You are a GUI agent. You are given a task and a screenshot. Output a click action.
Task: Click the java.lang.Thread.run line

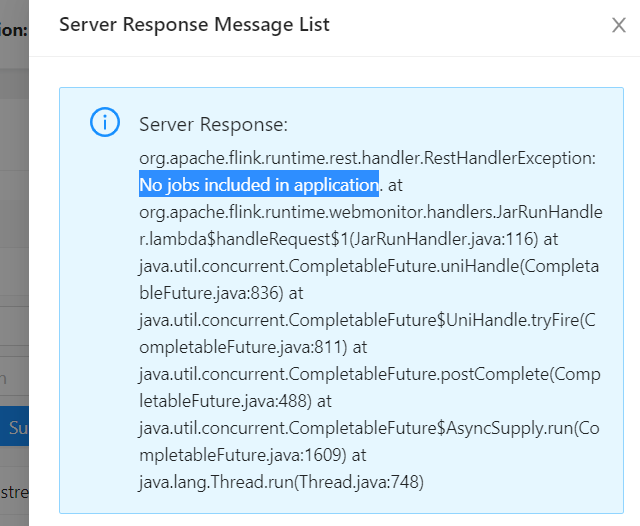tap(281, 482)
